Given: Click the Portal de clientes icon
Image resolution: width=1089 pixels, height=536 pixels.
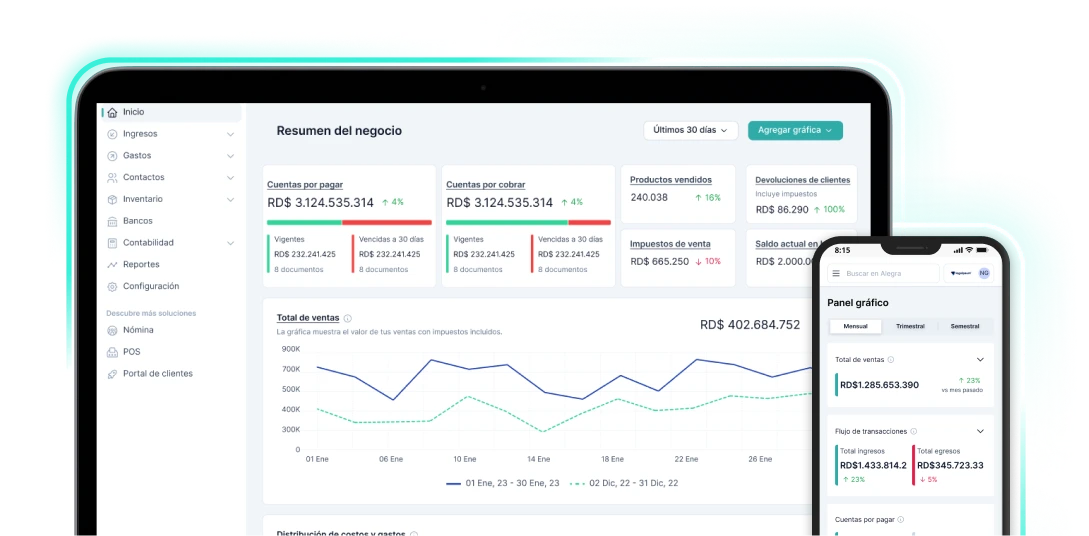Looking at the screenshot, I should [x=112, y=374].
